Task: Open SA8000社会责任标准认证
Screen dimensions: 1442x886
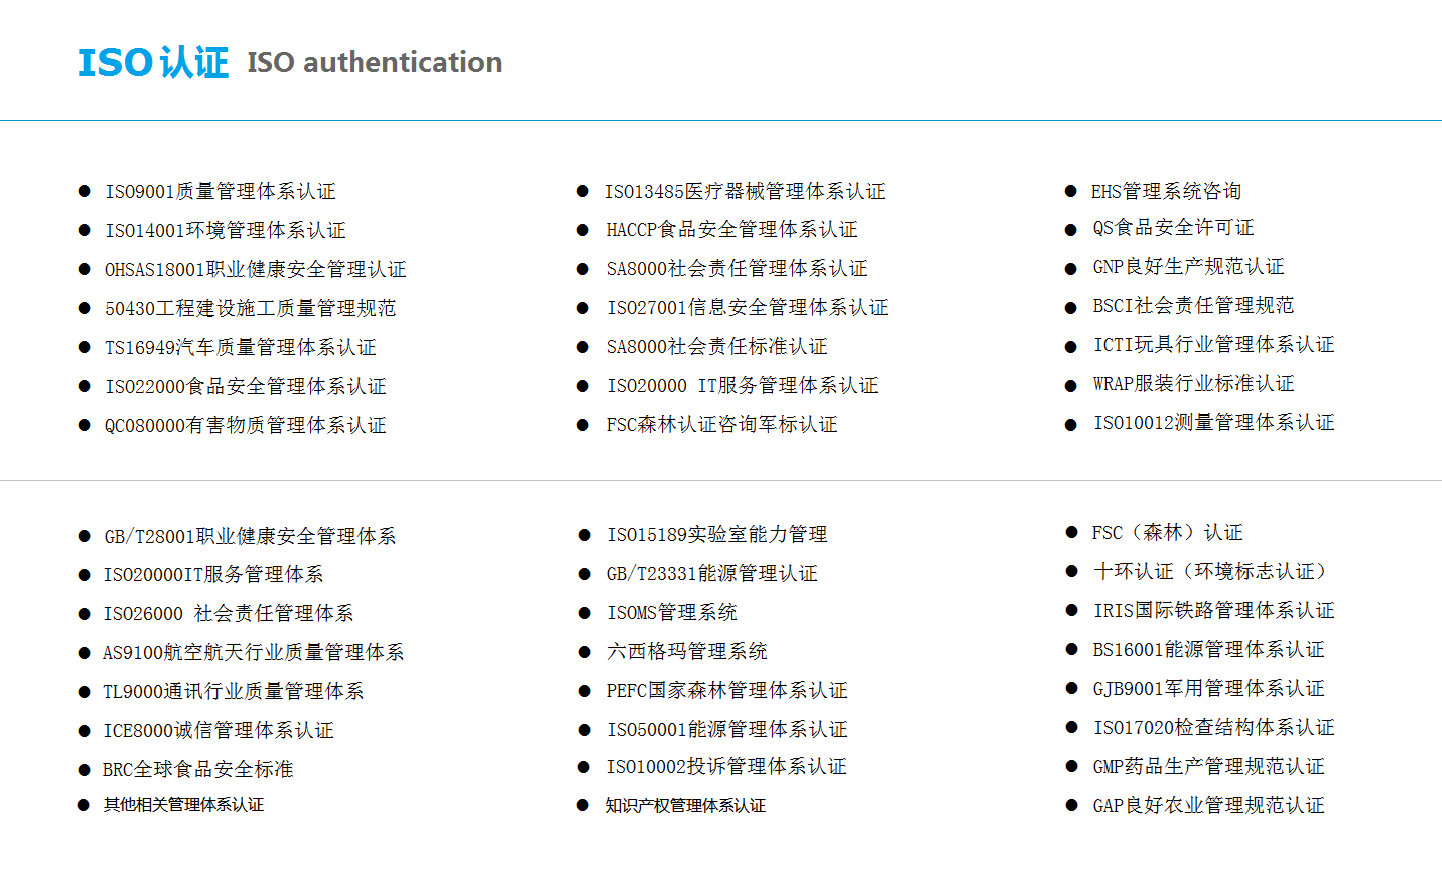Action: tap(717, 346)
